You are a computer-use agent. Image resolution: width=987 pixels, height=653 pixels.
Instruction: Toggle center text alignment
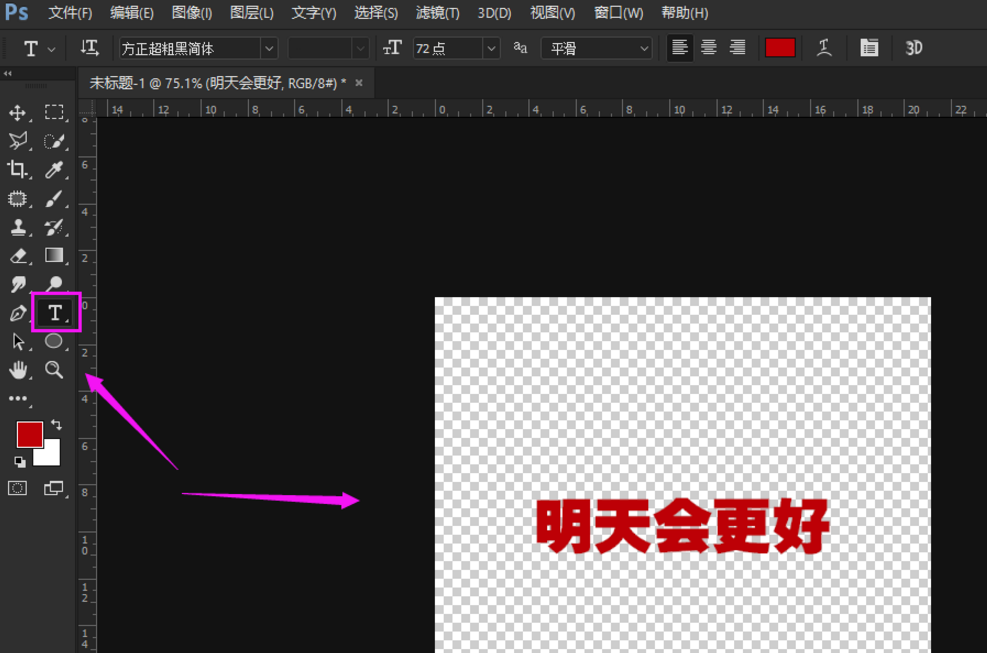pos(708,47)
